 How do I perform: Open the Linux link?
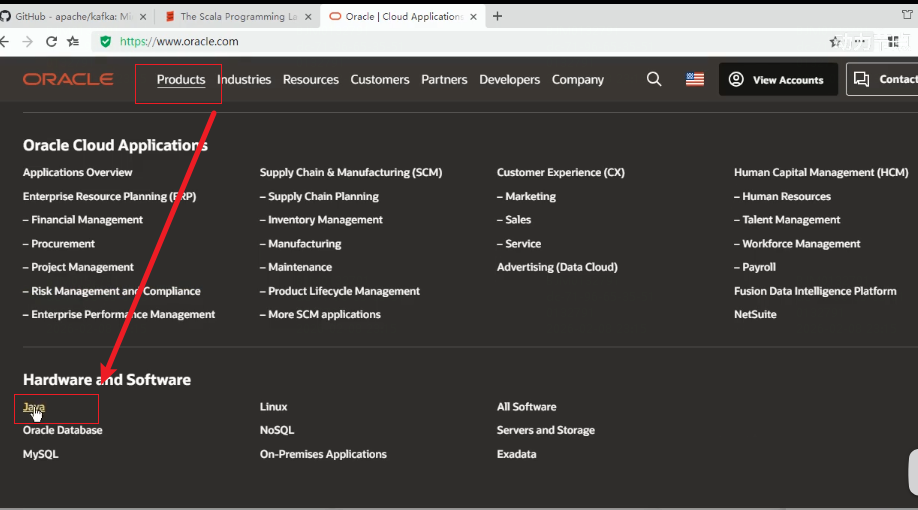point(273,406)
